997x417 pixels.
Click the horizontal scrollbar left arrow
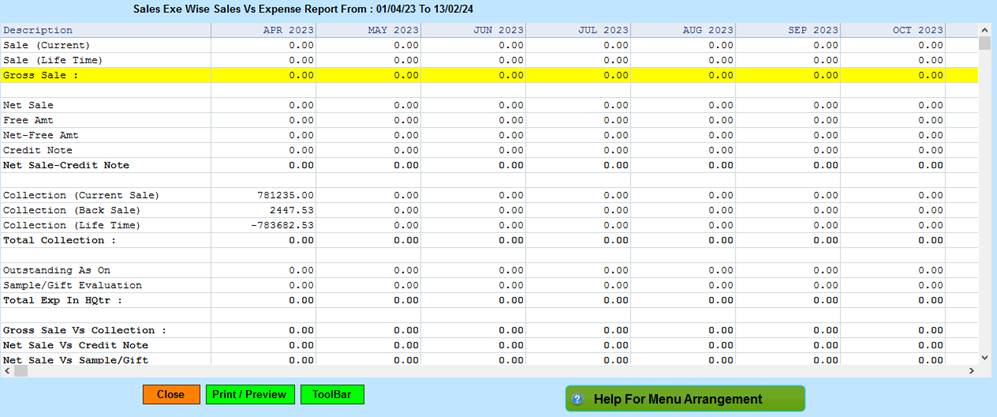tap(7, 370)
